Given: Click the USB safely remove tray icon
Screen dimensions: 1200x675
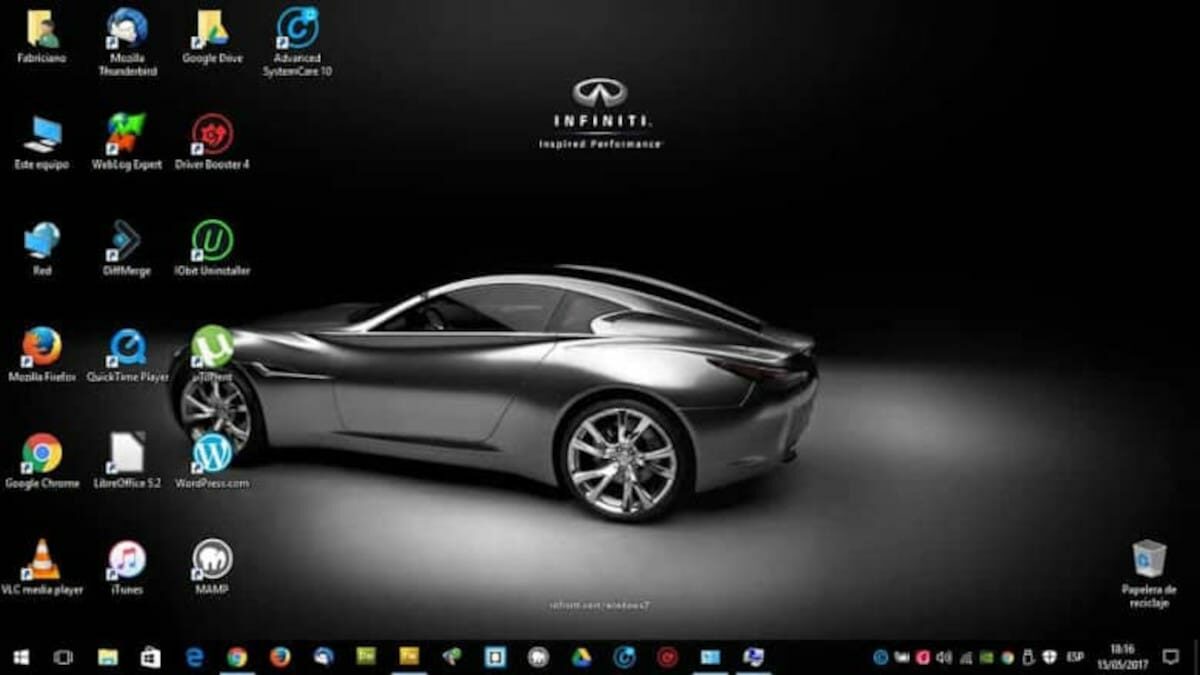Looking at the screenshot, I should [1028, 657].
